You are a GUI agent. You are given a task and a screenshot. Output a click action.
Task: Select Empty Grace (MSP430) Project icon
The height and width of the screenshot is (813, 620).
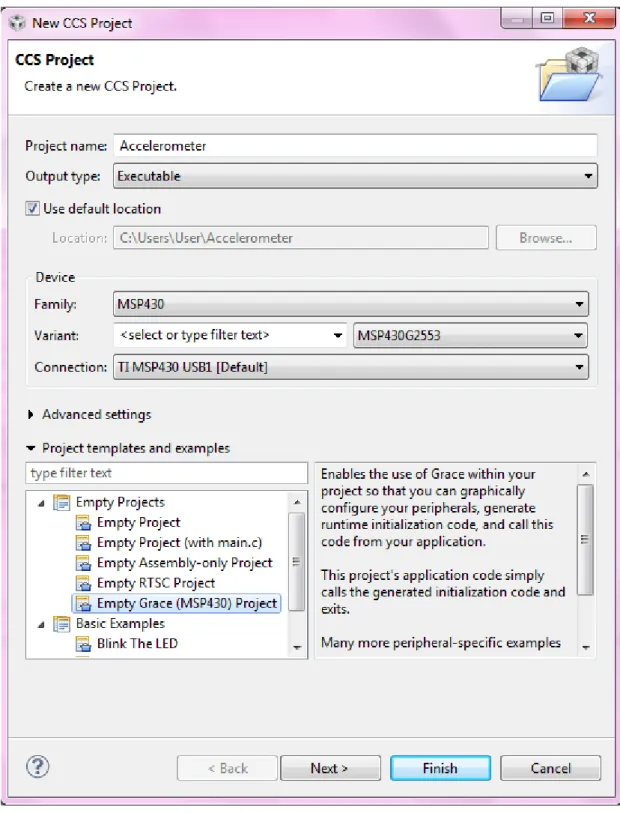(x=83, y=604)
